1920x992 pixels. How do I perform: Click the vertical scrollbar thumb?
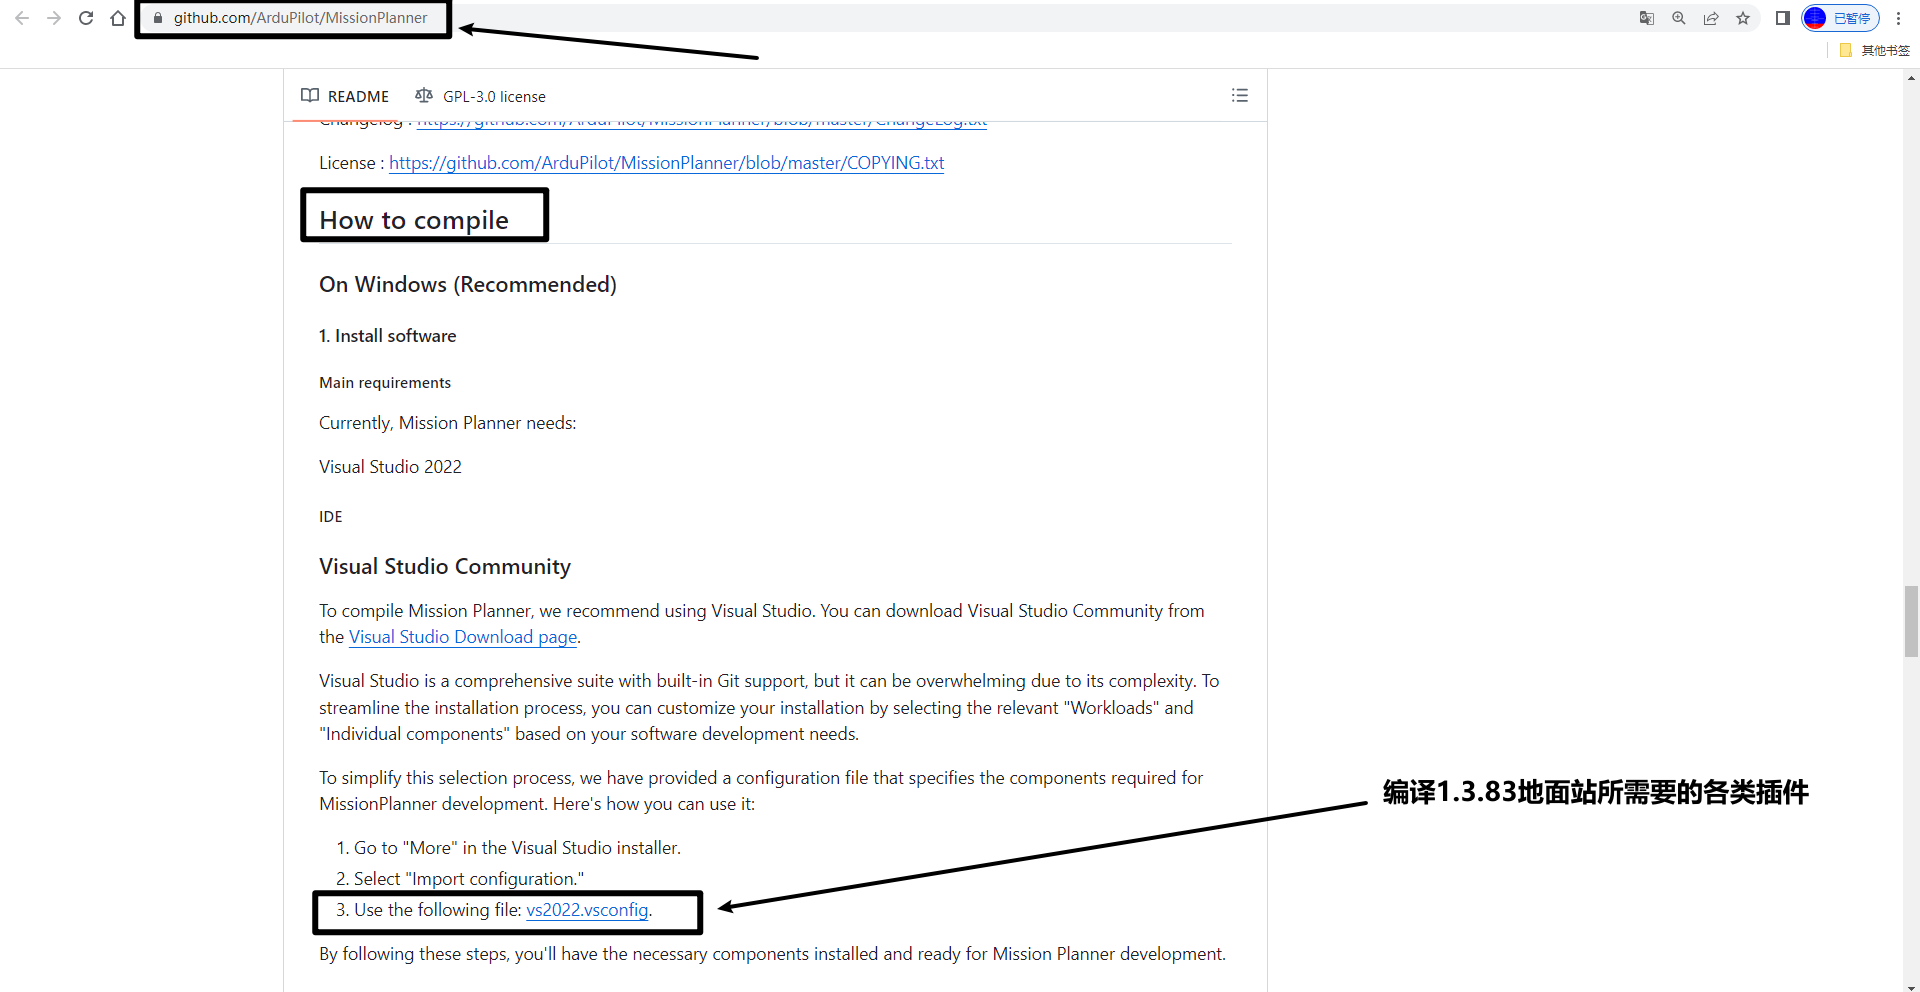(x=1911, y=621)
